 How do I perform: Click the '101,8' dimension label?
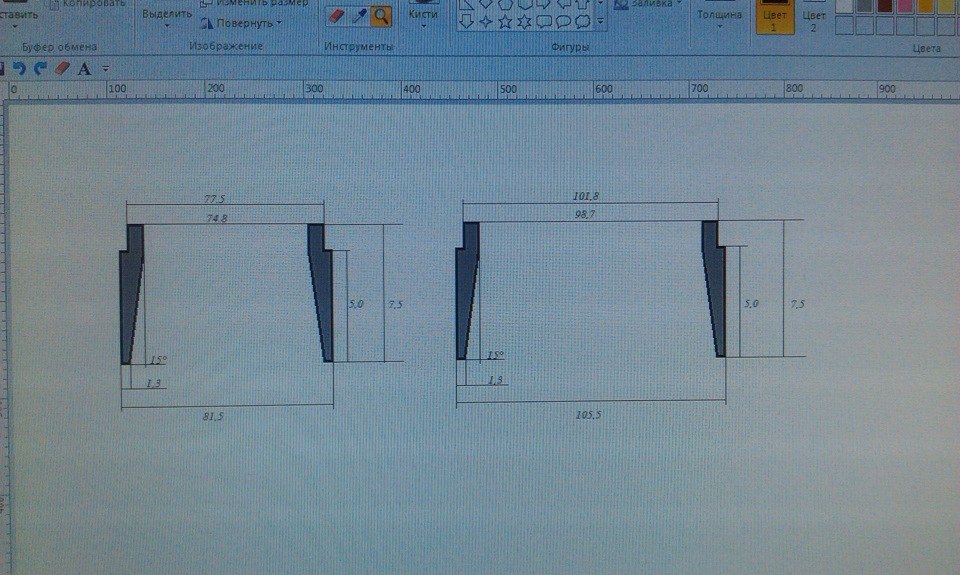tap(586, 196)
